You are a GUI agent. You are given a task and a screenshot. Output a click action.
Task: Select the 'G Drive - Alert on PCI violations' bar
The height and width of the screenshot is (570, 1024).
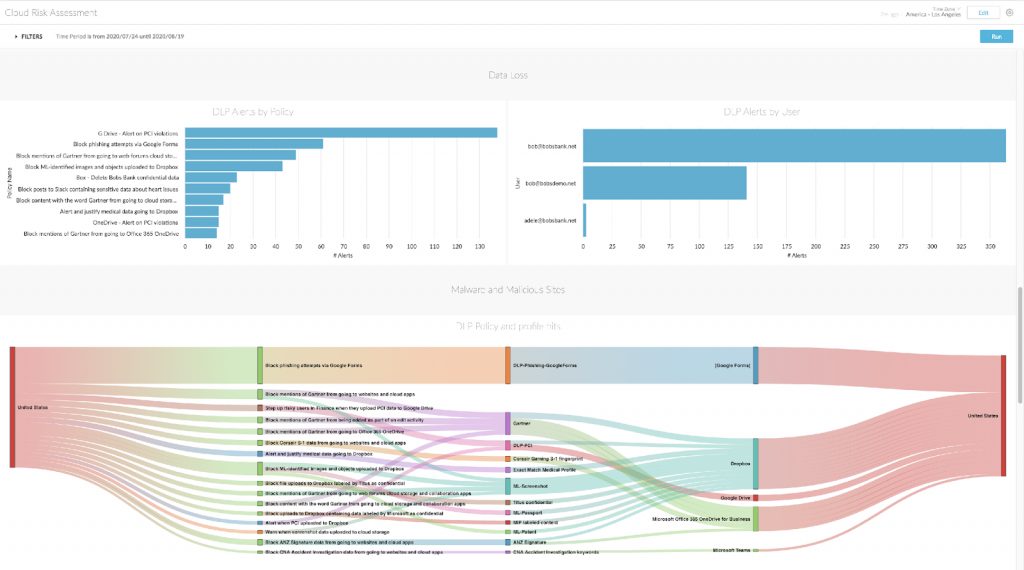341,133
